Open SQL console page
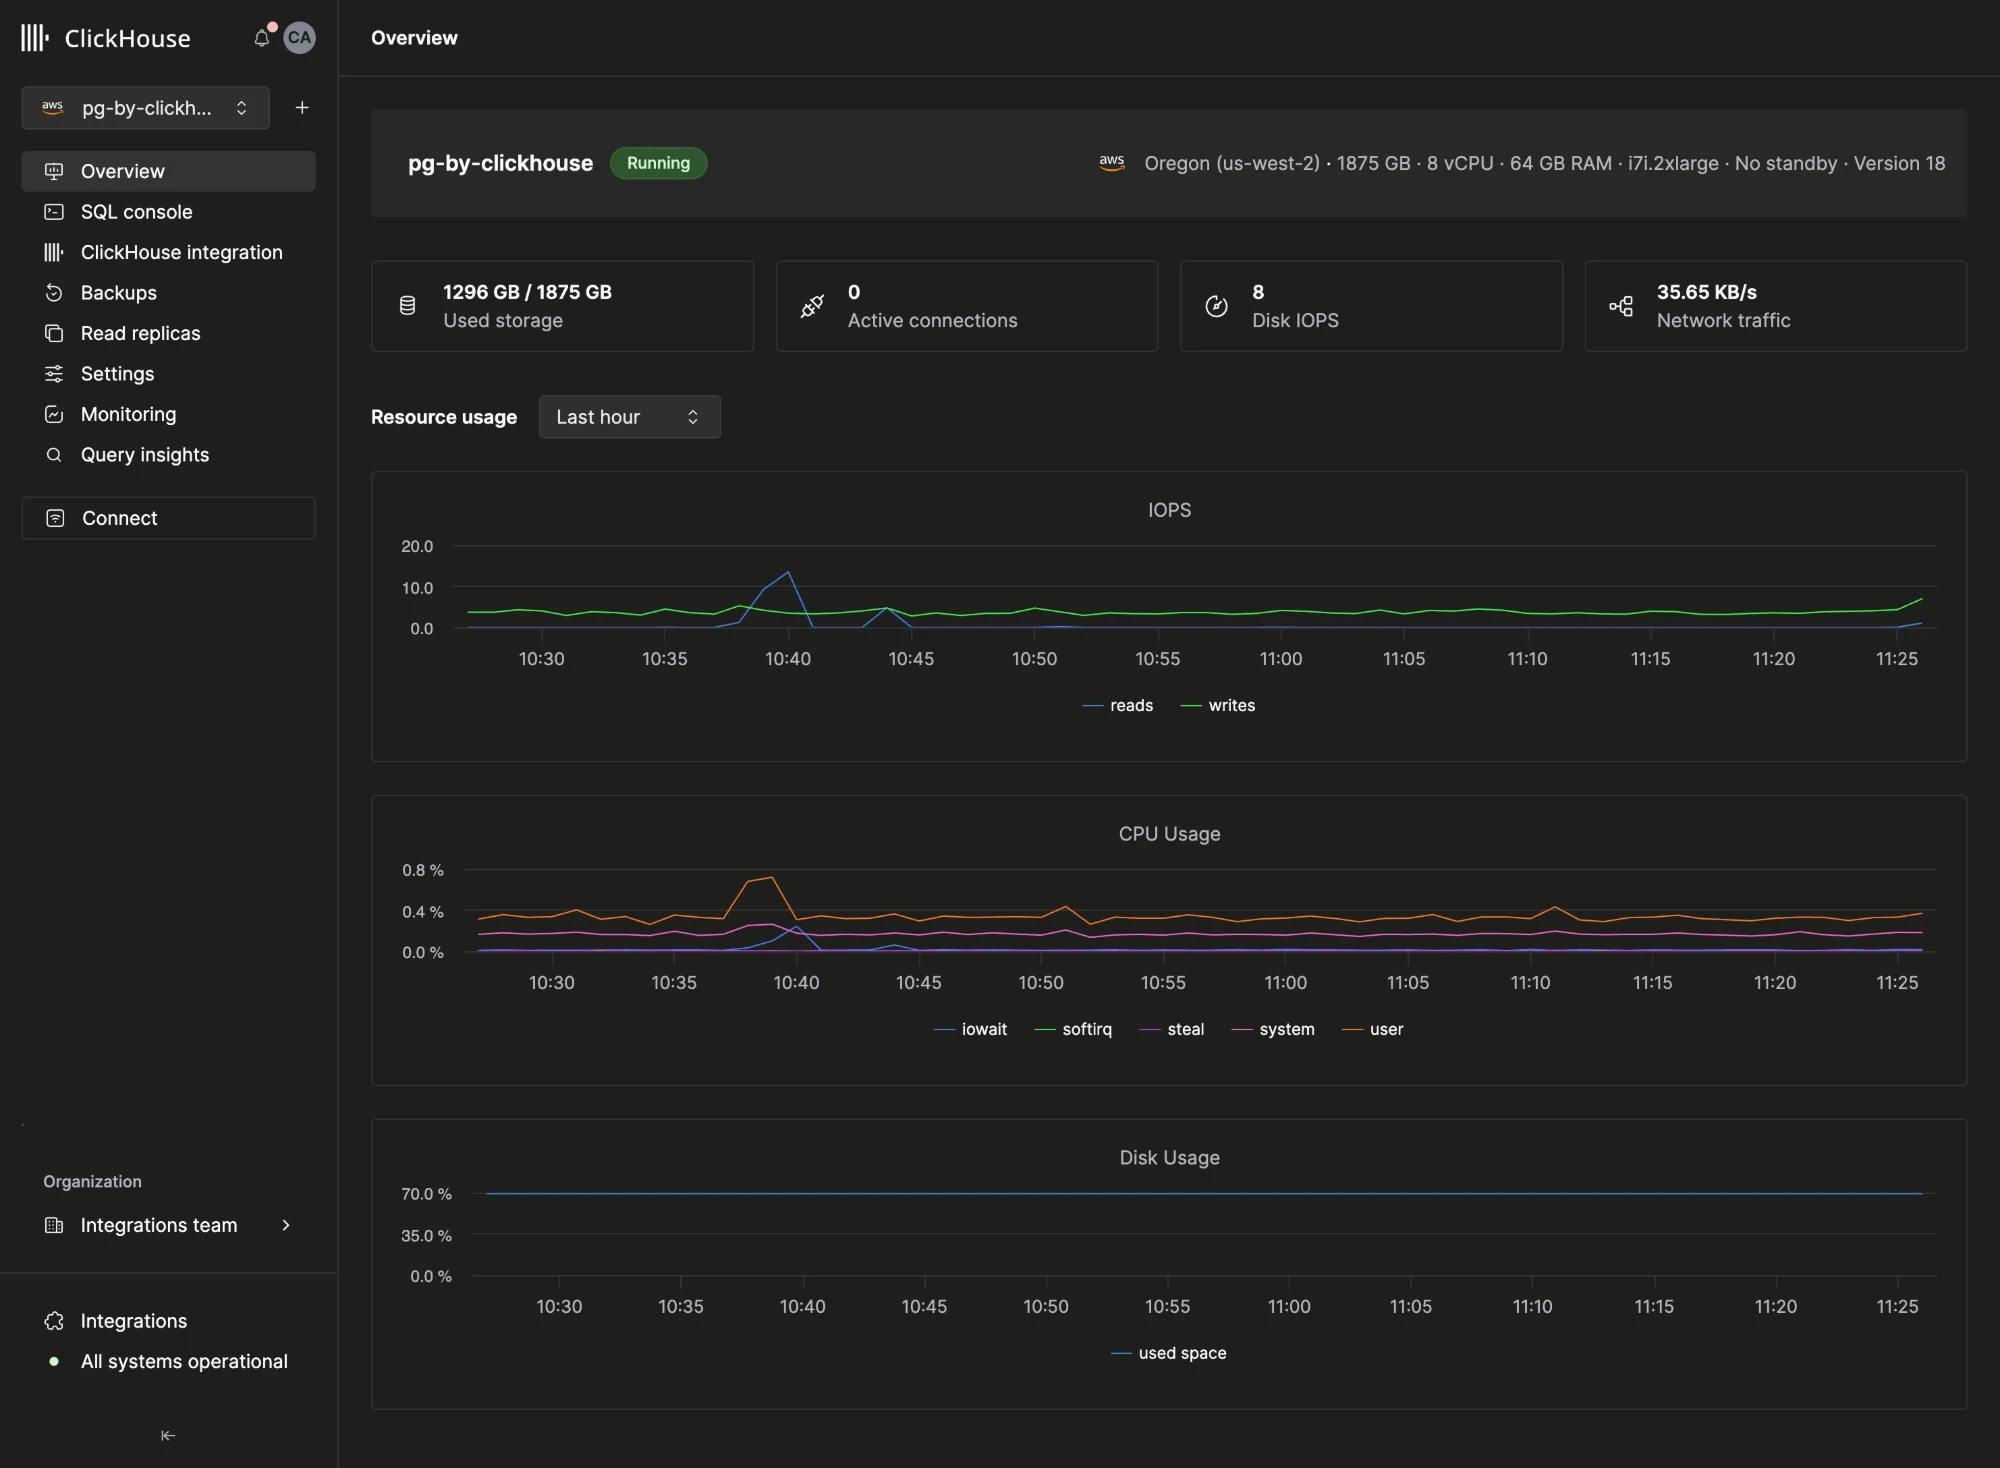This screenshot has width=2000, height=1468. coord(168,212)
